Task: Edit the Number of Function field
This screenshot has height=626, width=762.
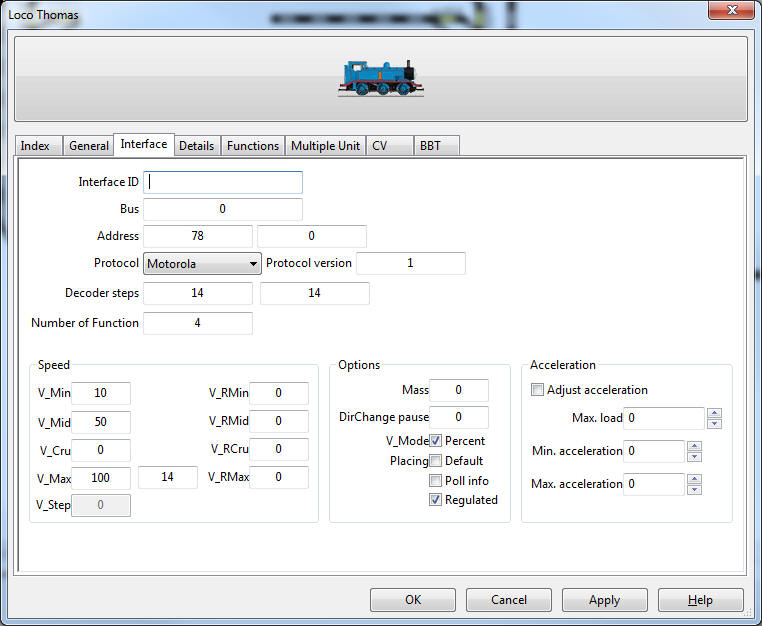Action: (x=198, y=323)
